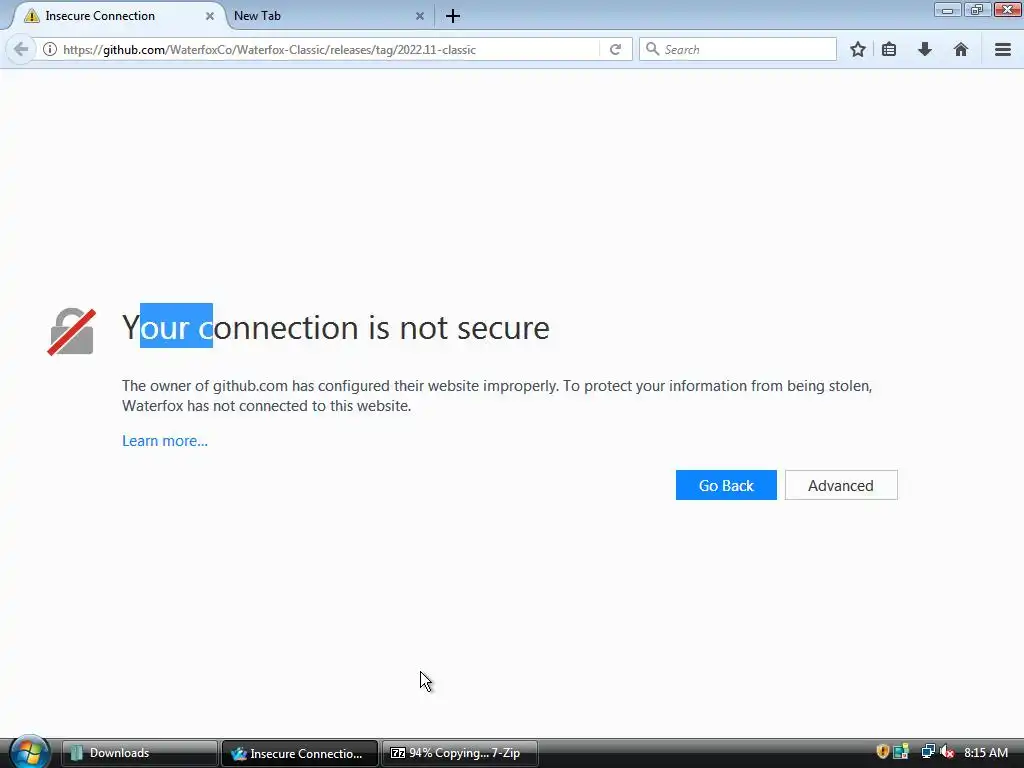Screen dimensions: 1024x768
Task: Reload the page with the refresh icon
Action: (615, 50)
